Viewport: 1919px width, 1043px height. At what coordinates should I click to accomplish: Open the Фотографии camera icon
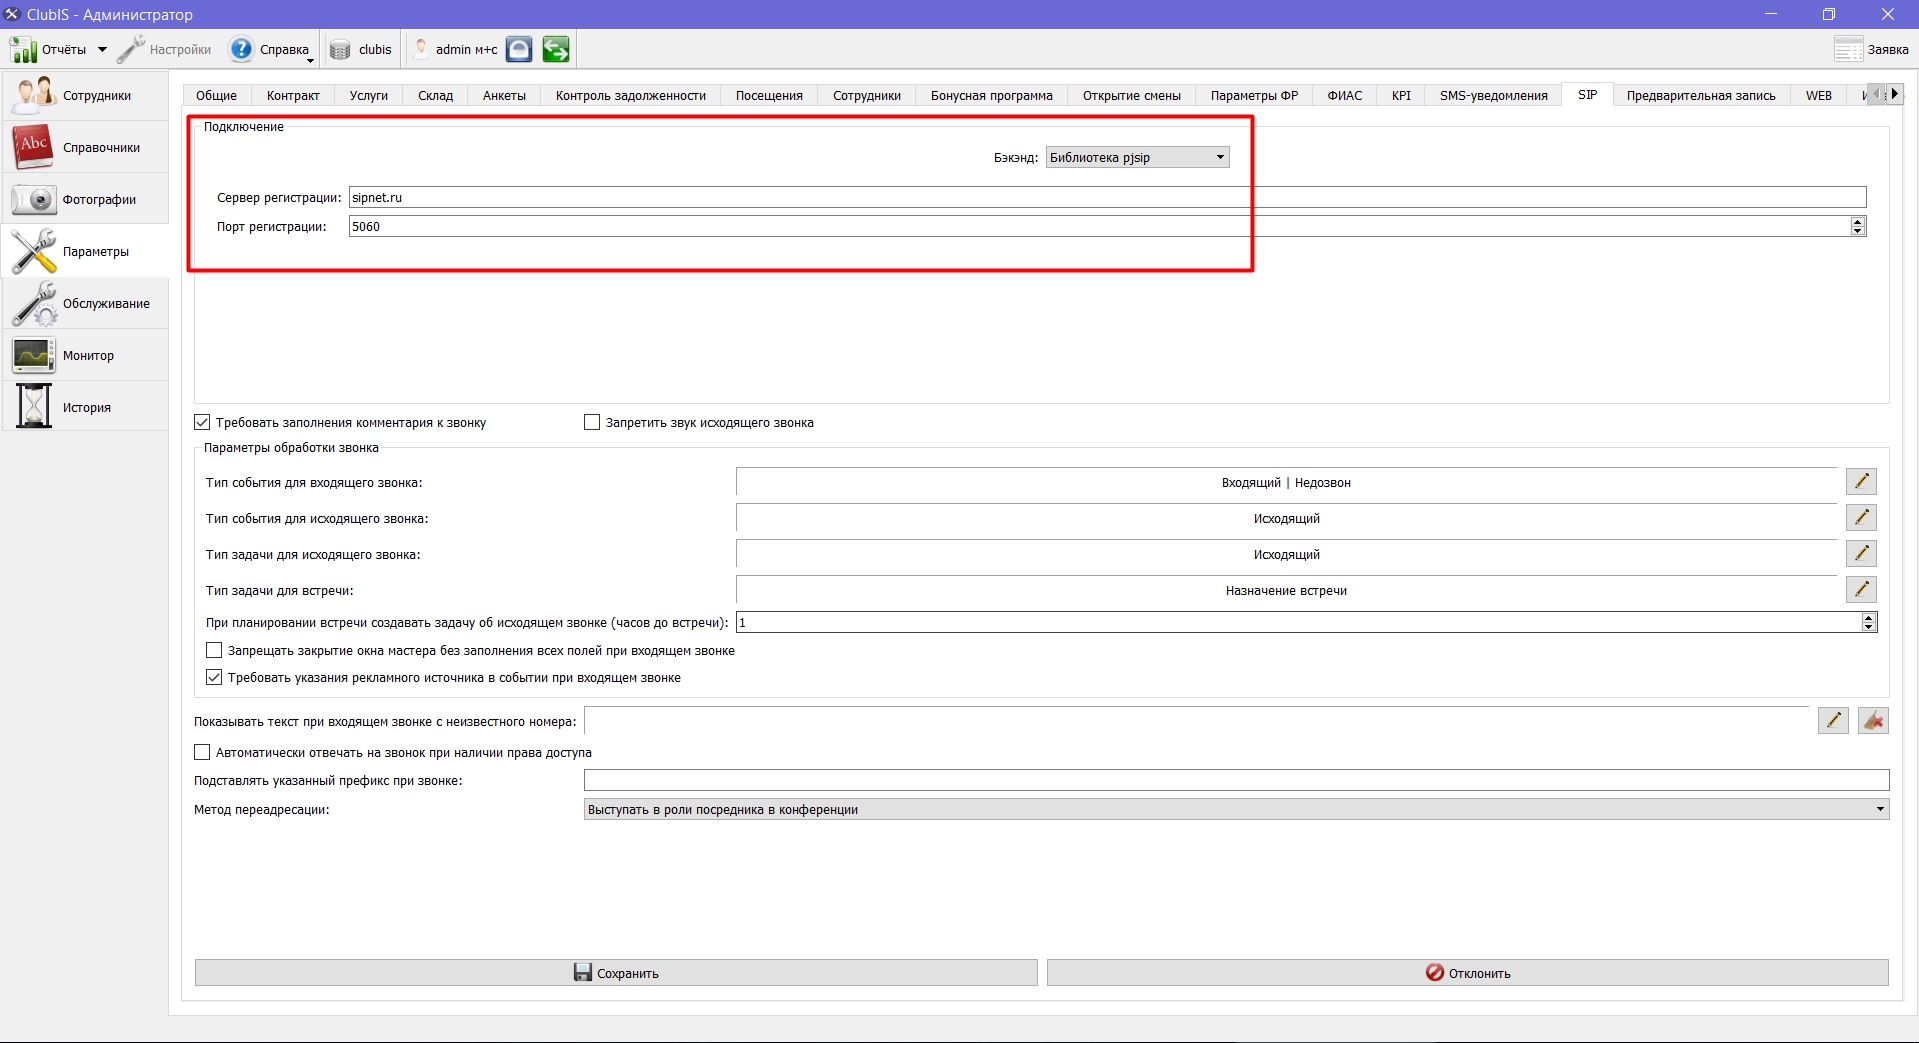tap(34, 199)
